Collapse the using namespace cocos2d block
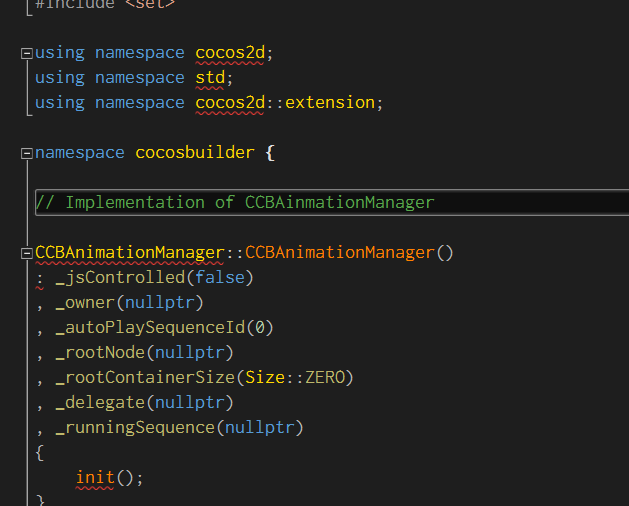629x506 pixels. pyautogui.click(x=27, y=53)
